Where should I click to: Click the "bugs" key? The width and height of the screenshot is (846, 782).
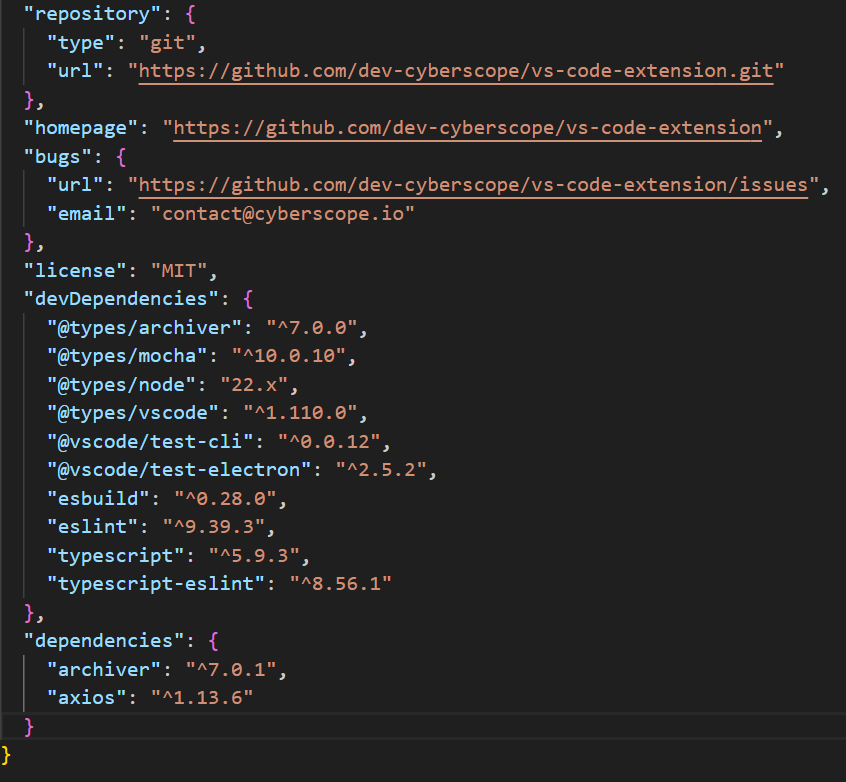coord(58,157)
